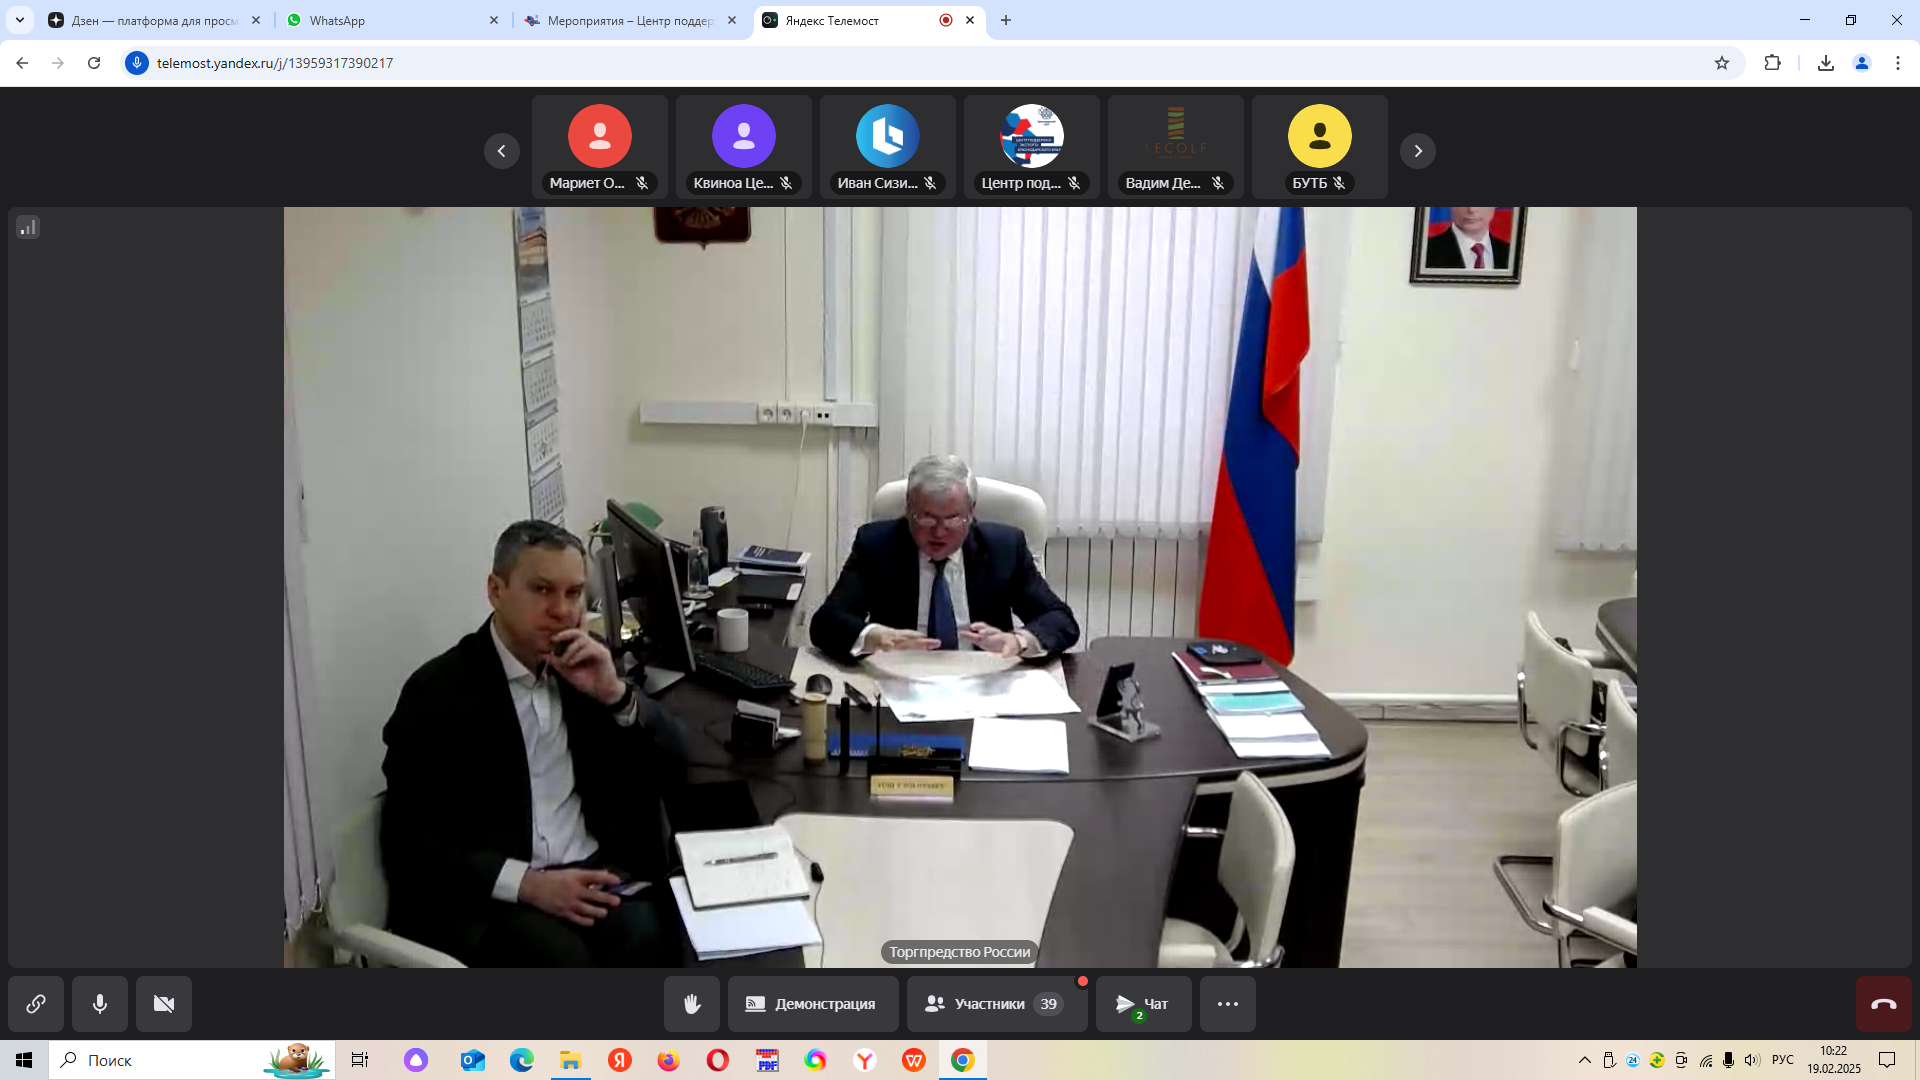The image size is (1920, 1080).
Task: Open the Чат panel
Action: (1143, 1004)
